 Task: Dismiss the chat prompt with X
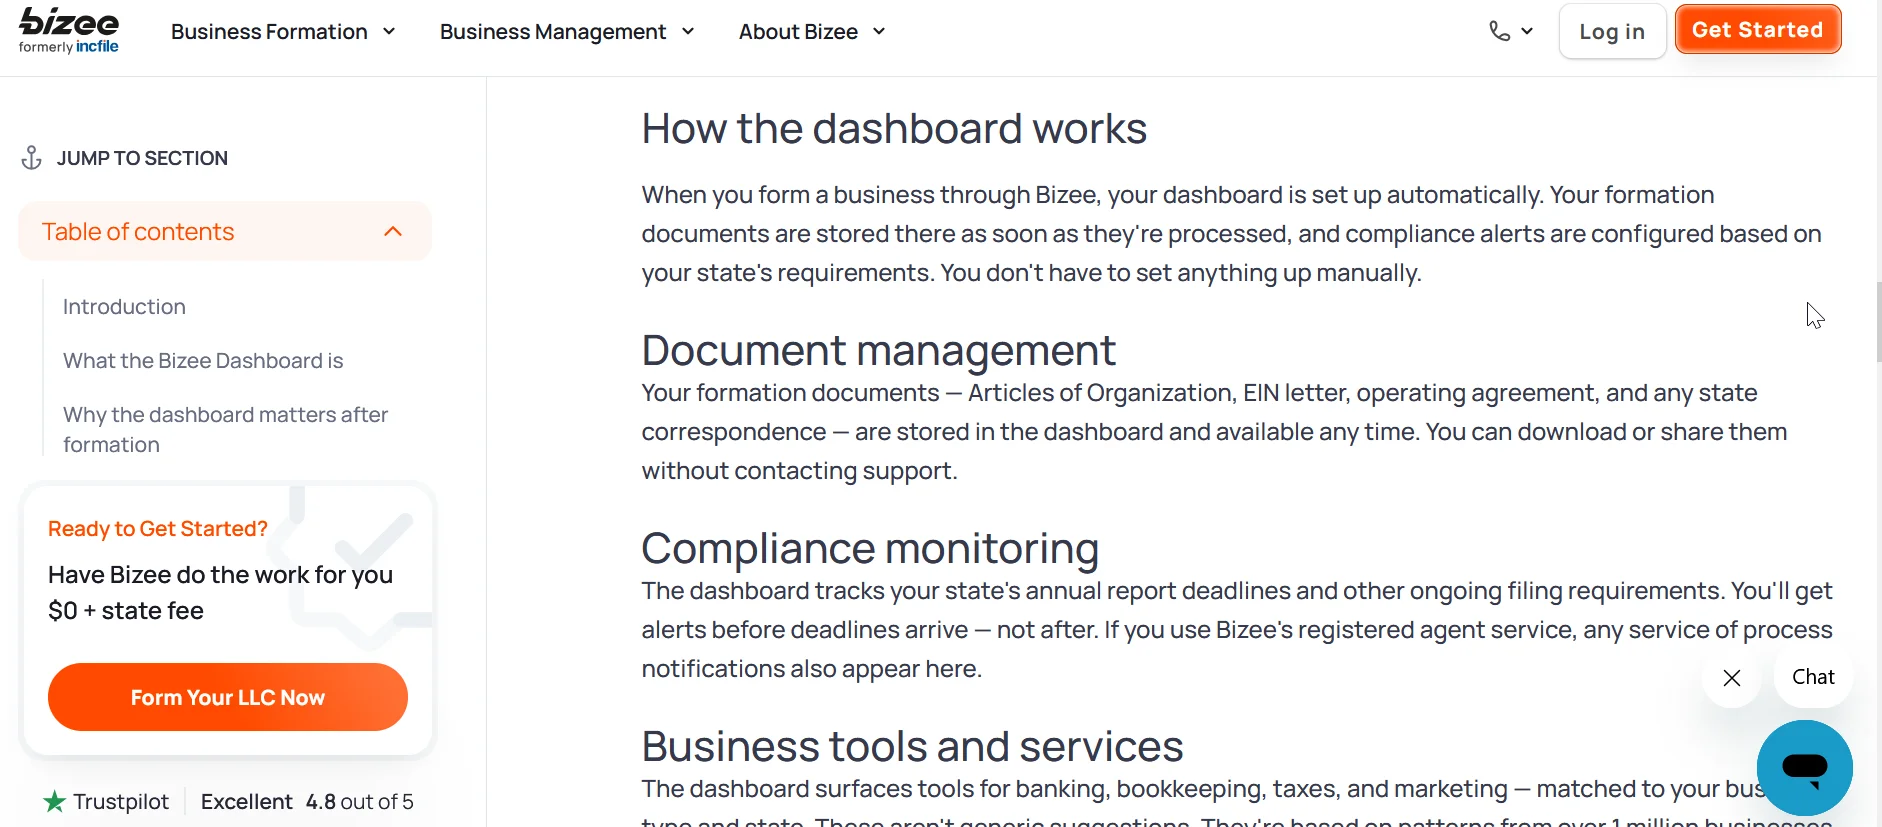click(x=1732, y=678)
